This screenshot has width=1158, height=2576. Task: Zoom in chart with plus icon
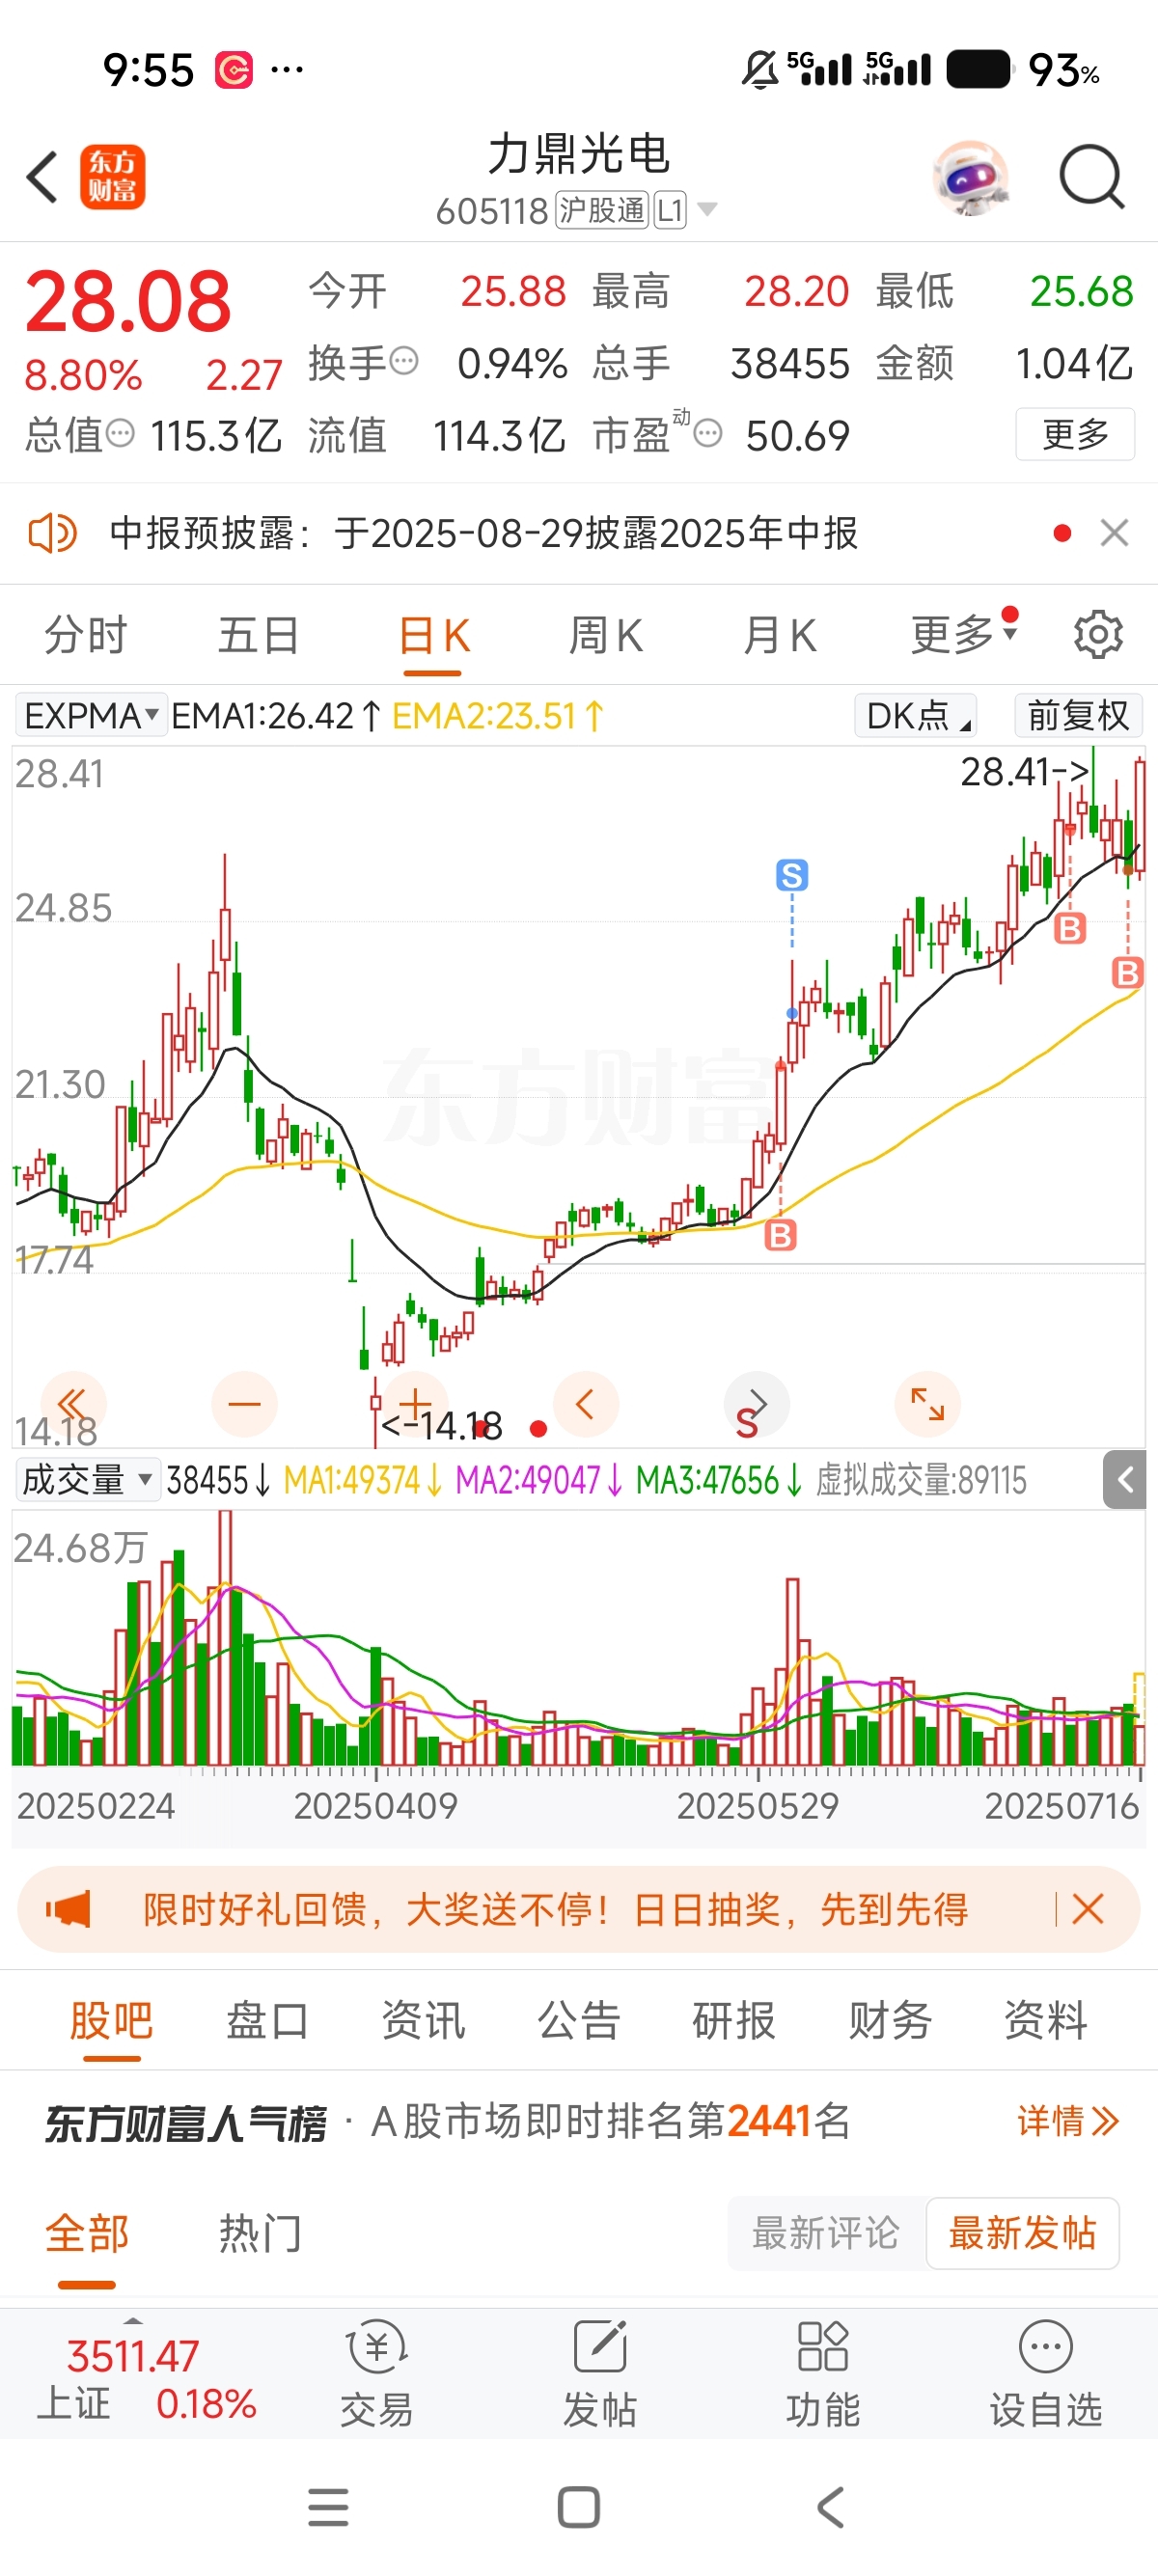(x=415, y=1404)
